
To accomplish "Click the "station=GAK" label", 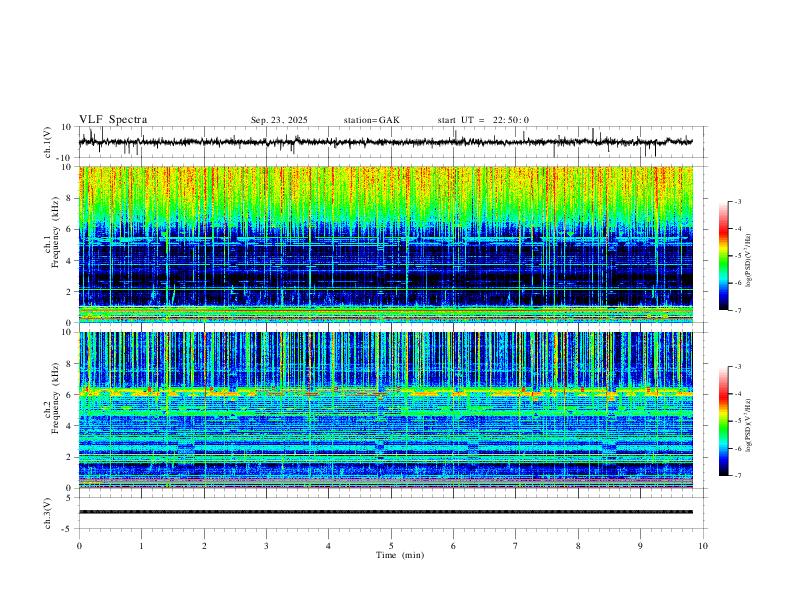I will 371,120.
